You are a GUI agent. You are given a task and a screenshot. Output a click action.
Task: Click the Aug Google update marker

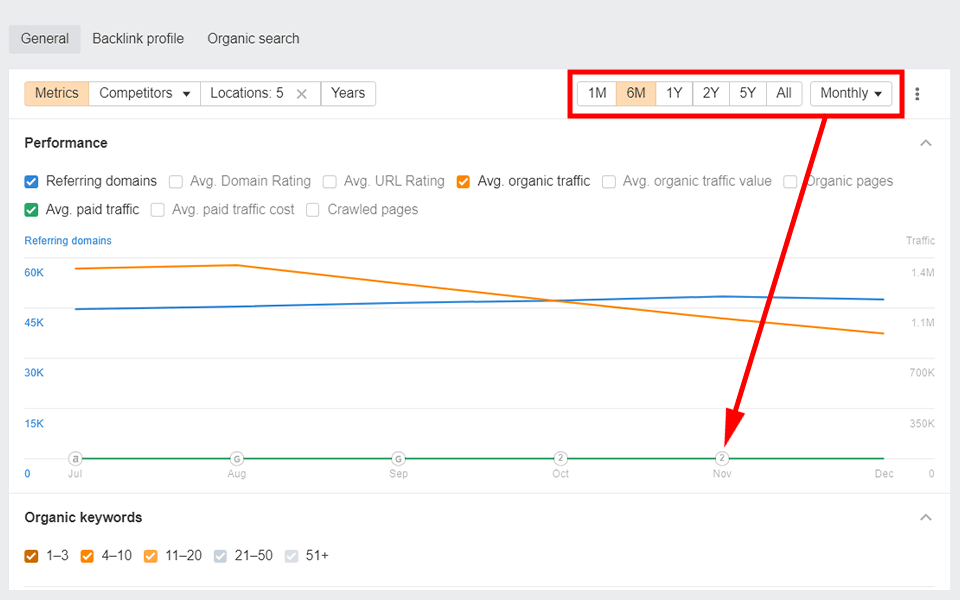[236, 458]
